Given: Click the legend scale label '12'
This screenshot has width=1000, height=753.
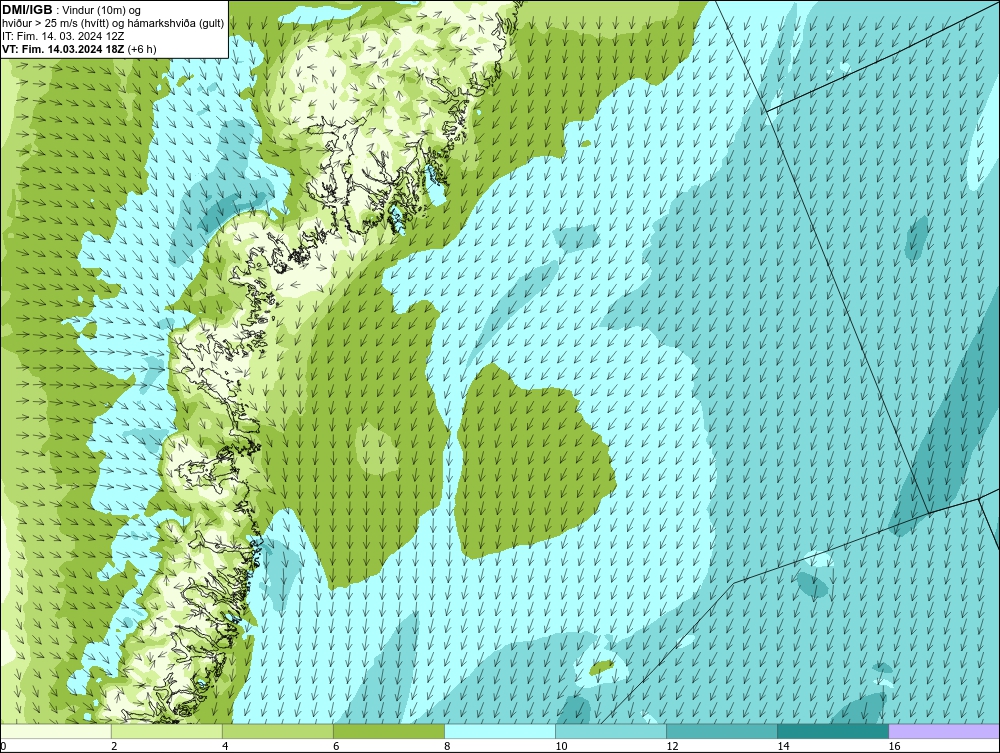Looking at the screenshot, I should pos(672,746).
